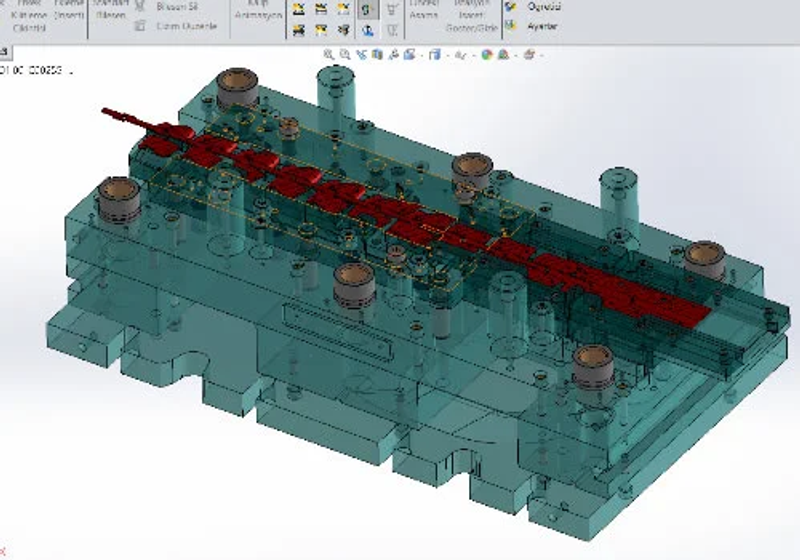Click the Standart Bileşen ribbon button
This screenshot has height=560, width=800.
coord(110,10)
